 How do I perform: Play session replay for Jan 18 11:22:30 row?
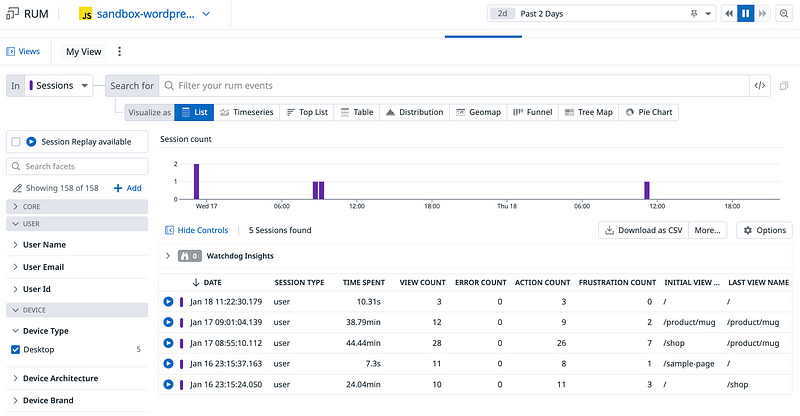click(168, 302)
